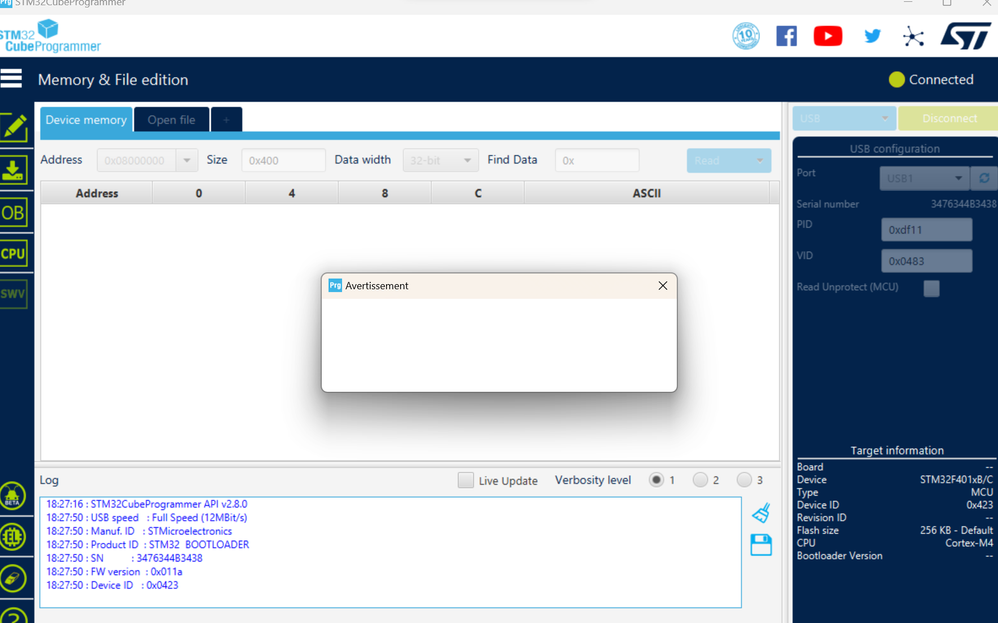The image size is (998, 623).
Task: Open the USB connection type dropdown
Action: (844, 118)
